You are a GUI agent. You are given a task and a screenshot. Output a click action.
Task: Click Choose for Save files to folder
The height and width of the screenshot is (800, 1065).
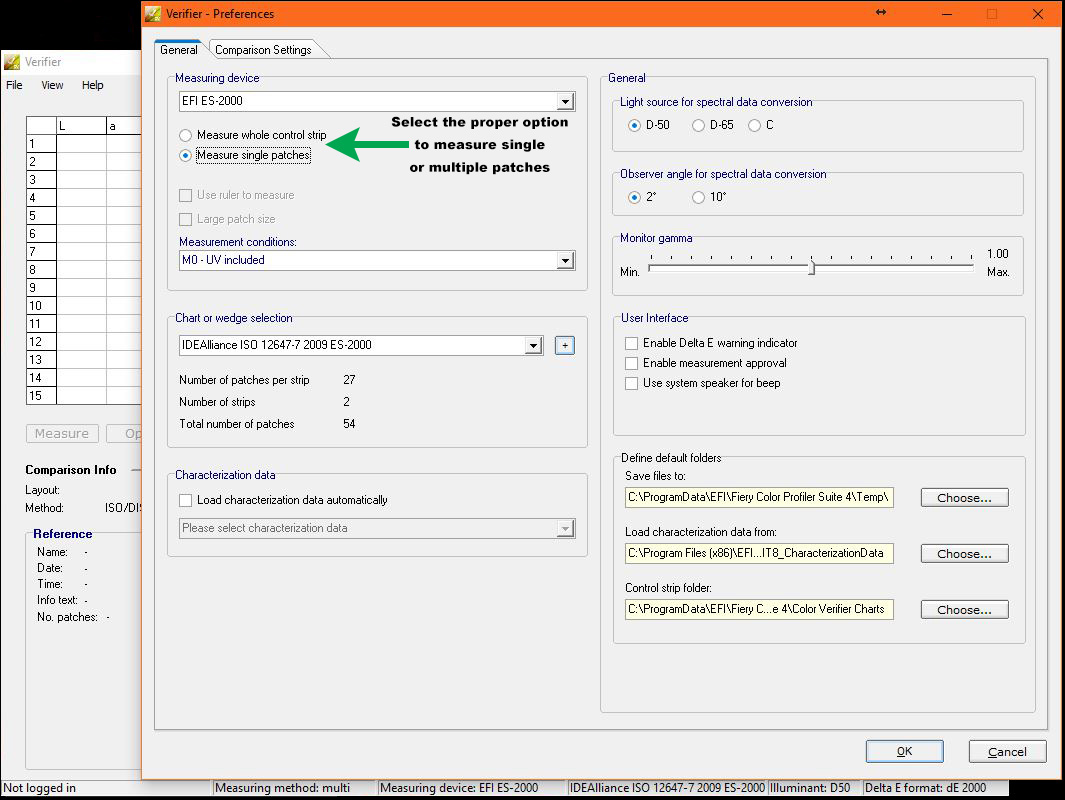tap(964, 498)
